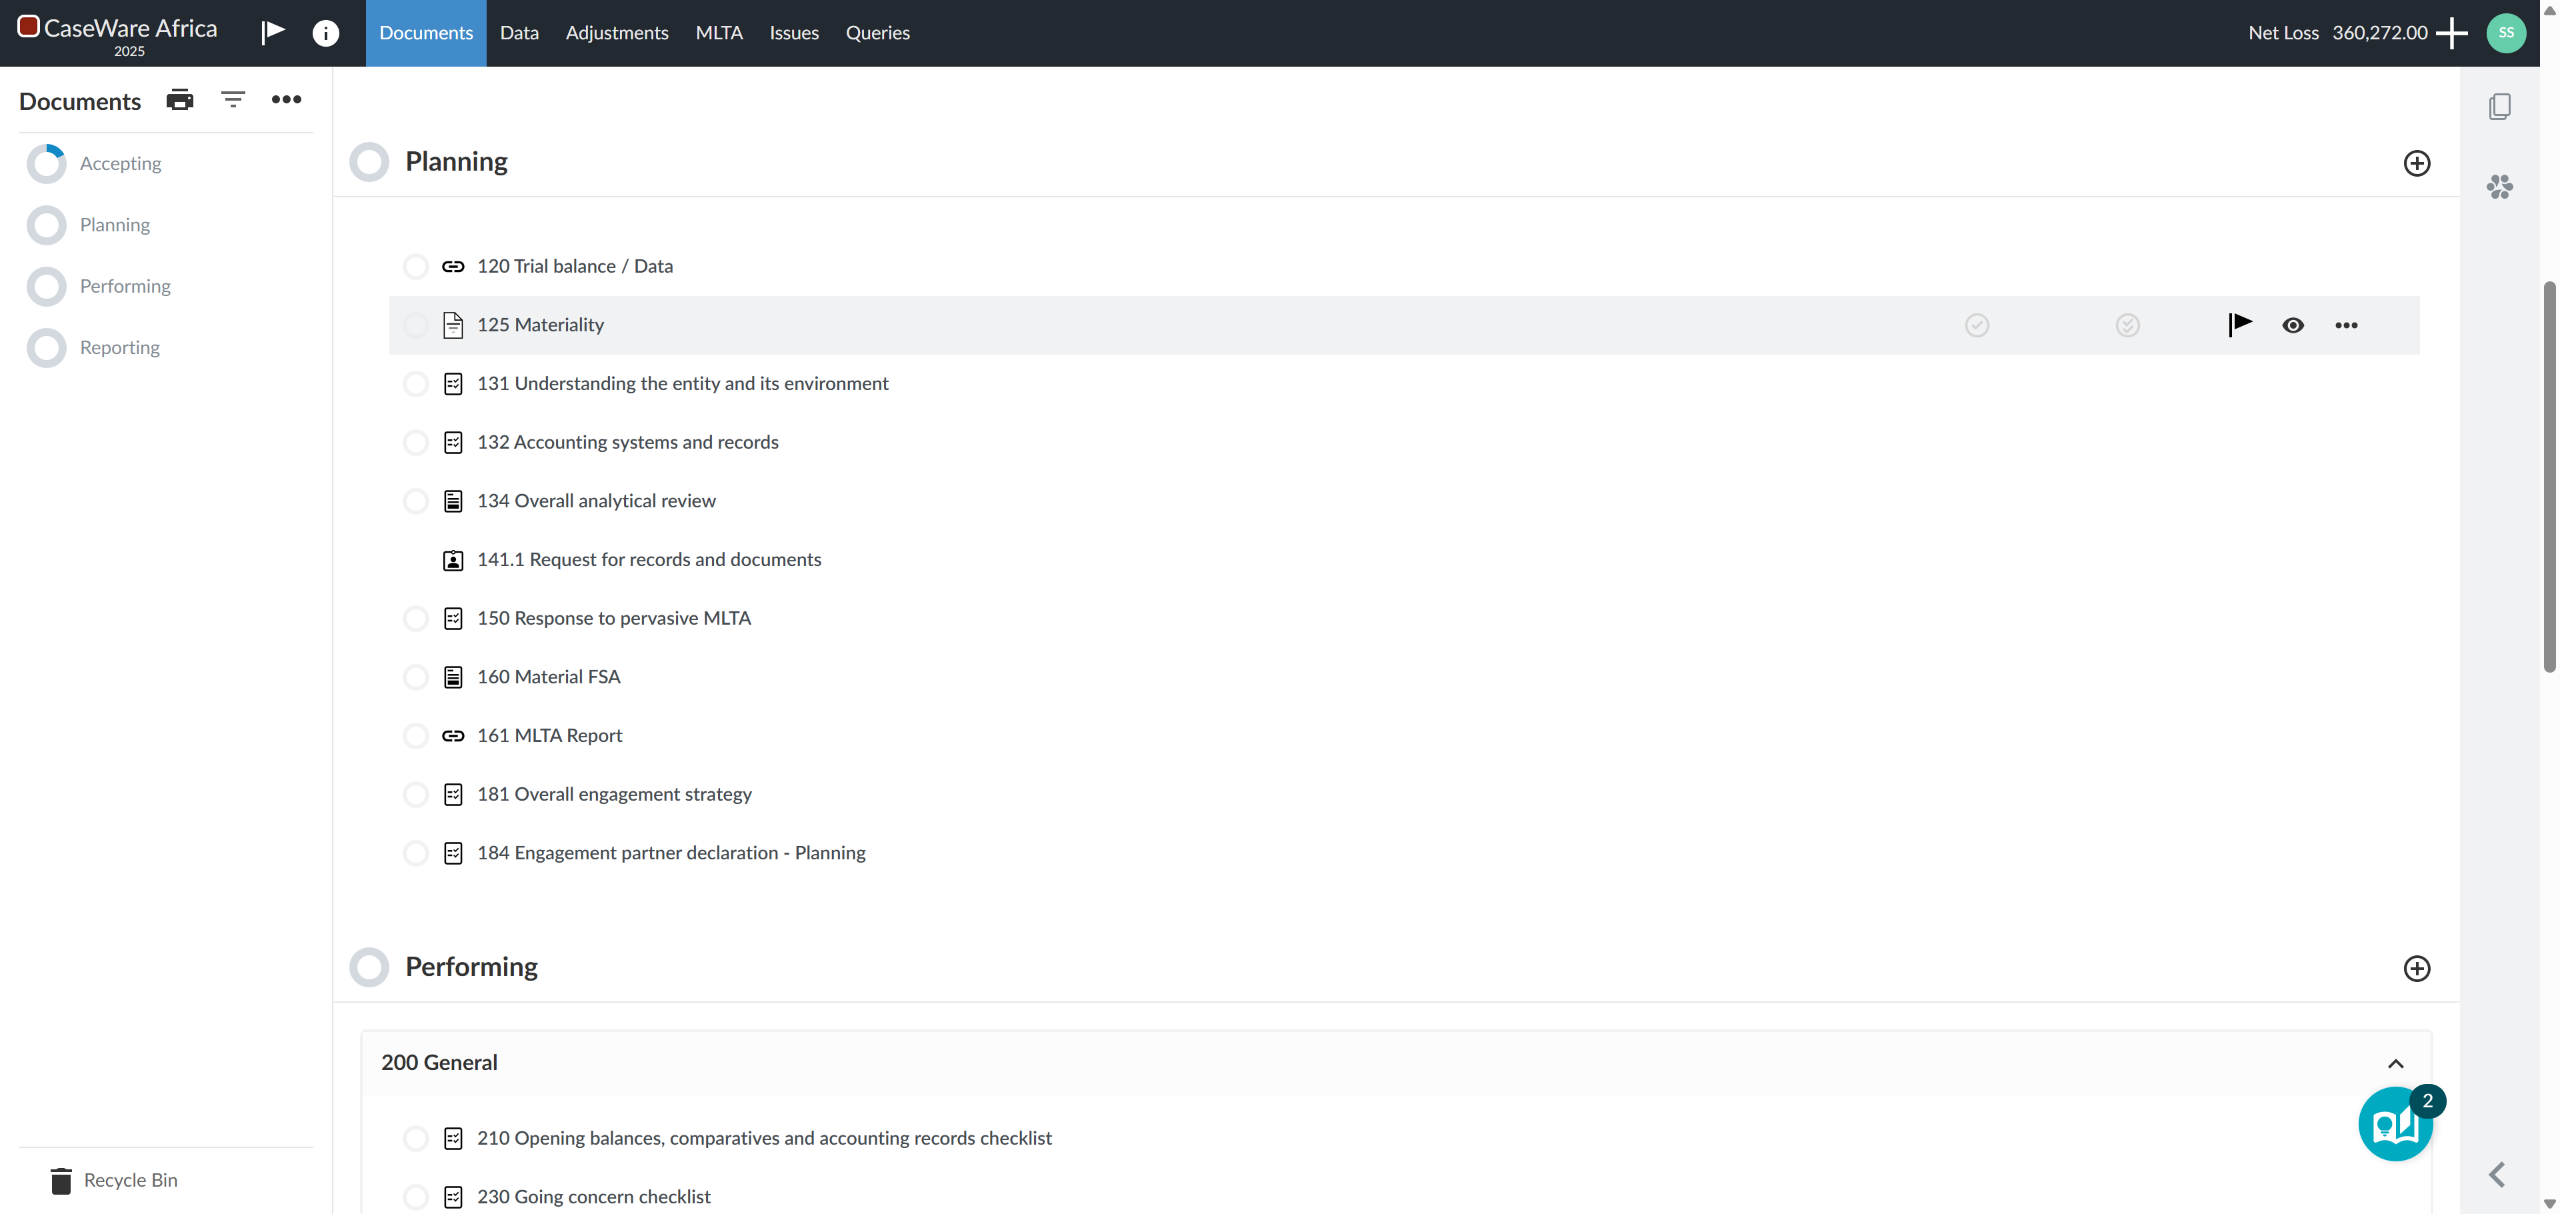The width and height of the screenshot is (2560, 1214).
Task: Collapse the 200 General group
Action: [2395, 1063]
